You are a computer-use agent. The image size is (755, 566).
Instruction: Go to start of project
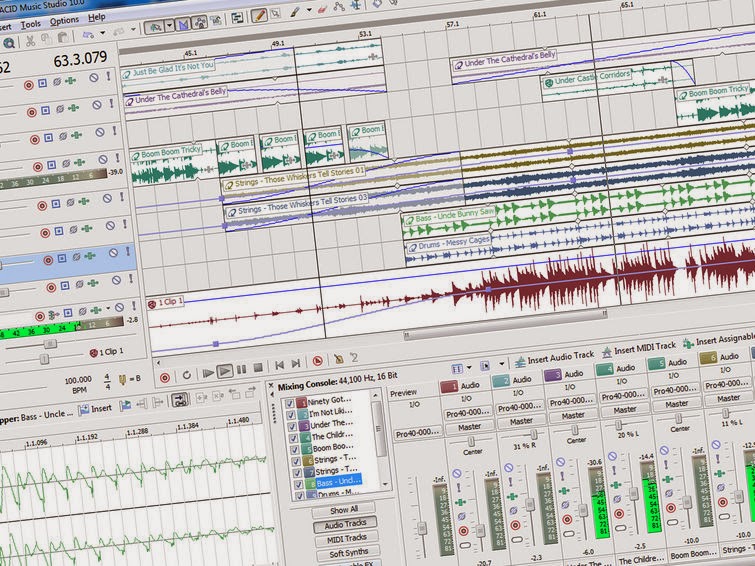pyautogui.click(x=279, y=365)
